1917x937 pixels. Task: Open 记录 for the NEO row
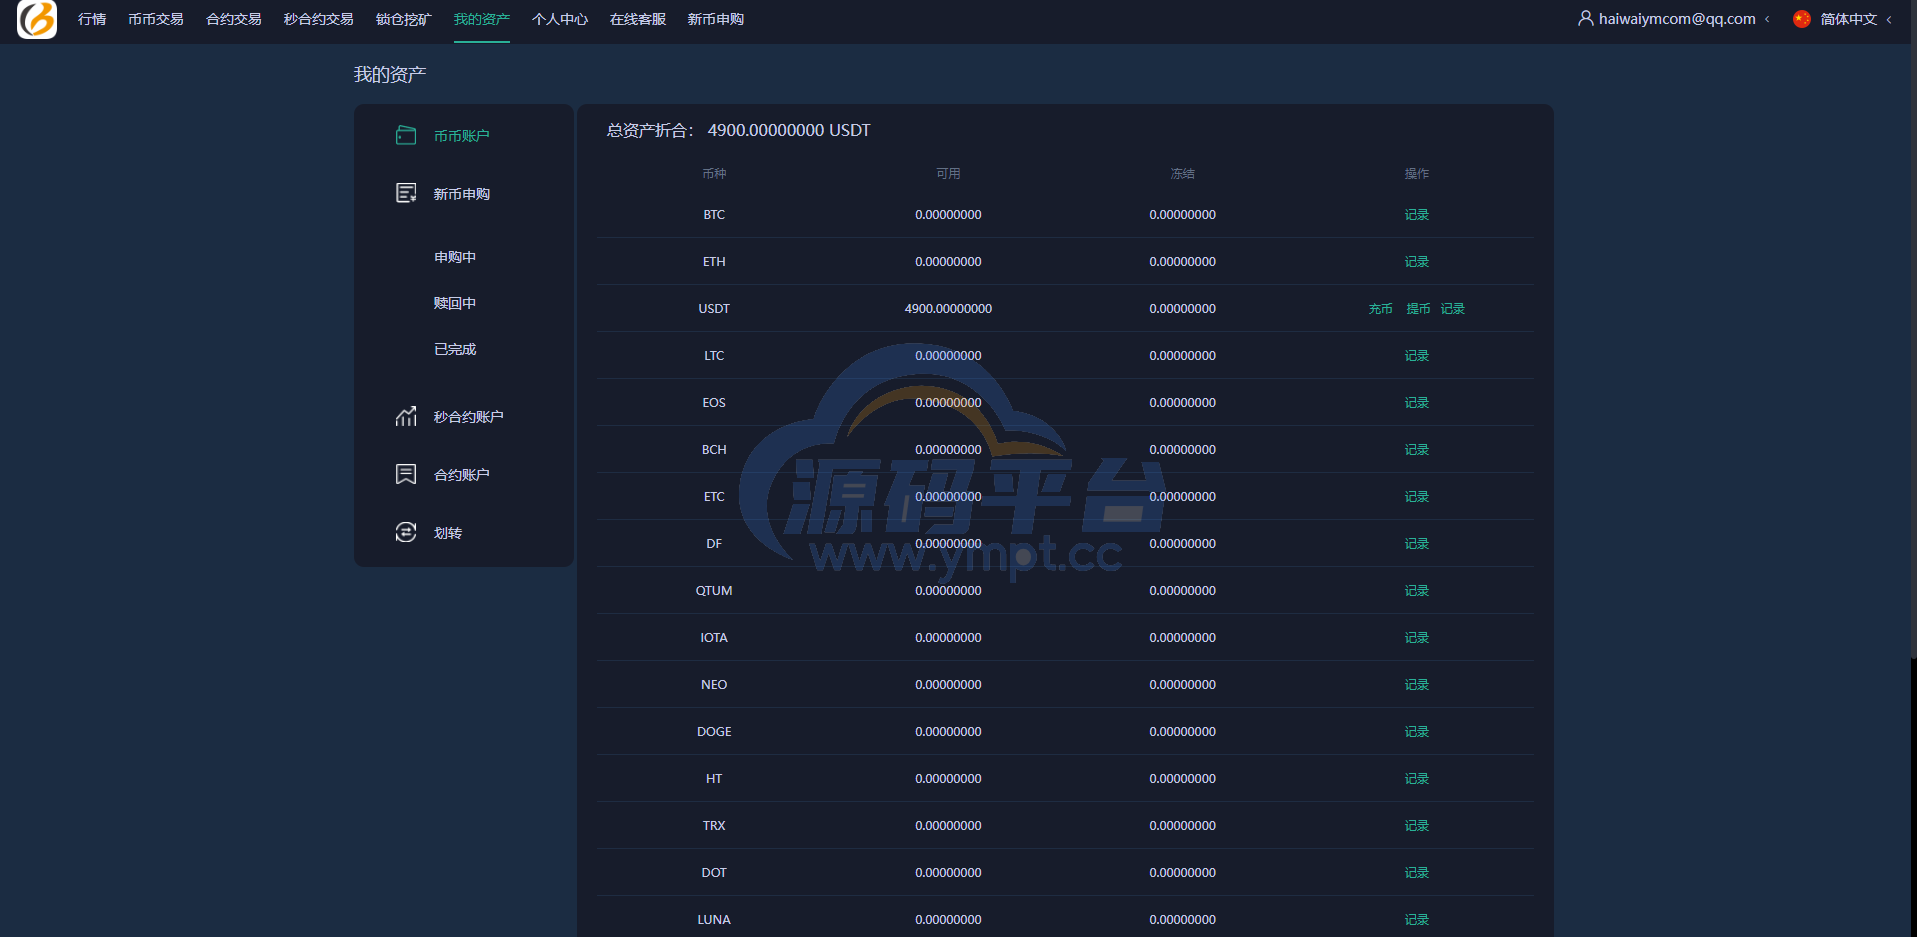point(1417,684)
